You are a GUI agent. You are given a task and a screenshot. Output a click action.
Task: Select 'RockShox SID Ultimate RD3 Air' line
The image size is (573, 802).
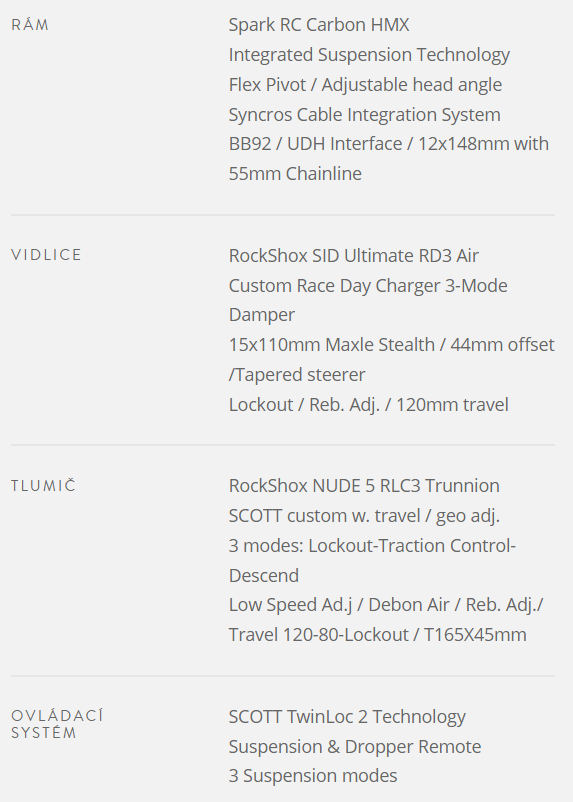(x=354, y=255)
